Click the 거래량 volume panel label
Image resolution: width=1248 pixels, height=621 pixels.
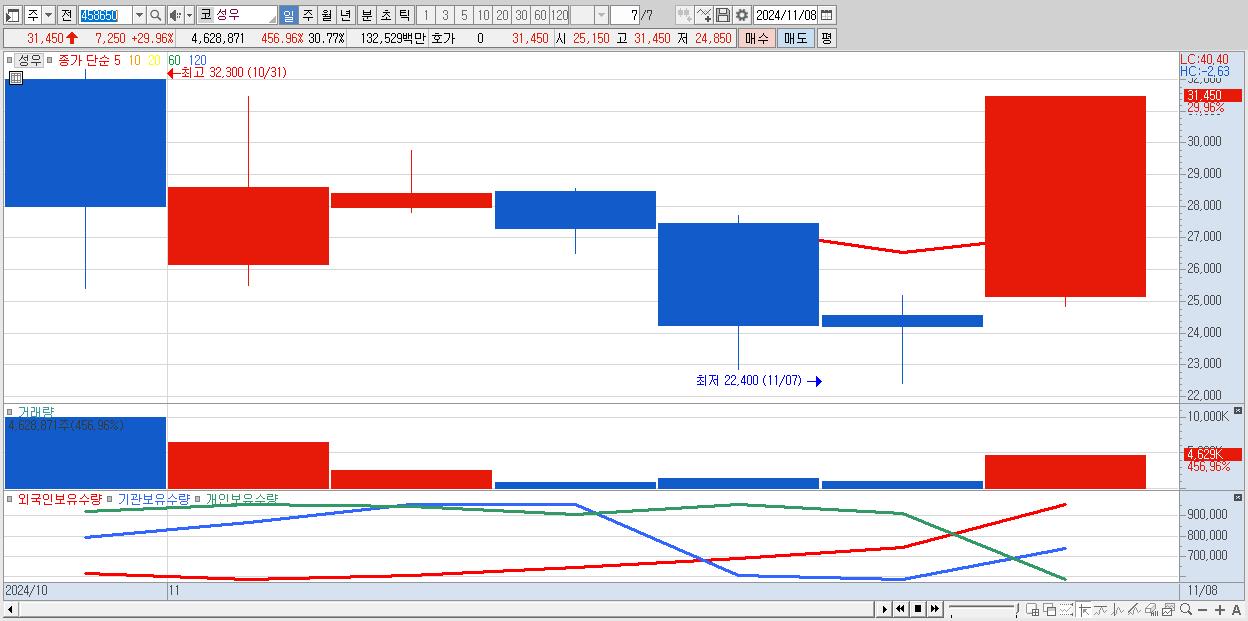click(x=36, y=412)
